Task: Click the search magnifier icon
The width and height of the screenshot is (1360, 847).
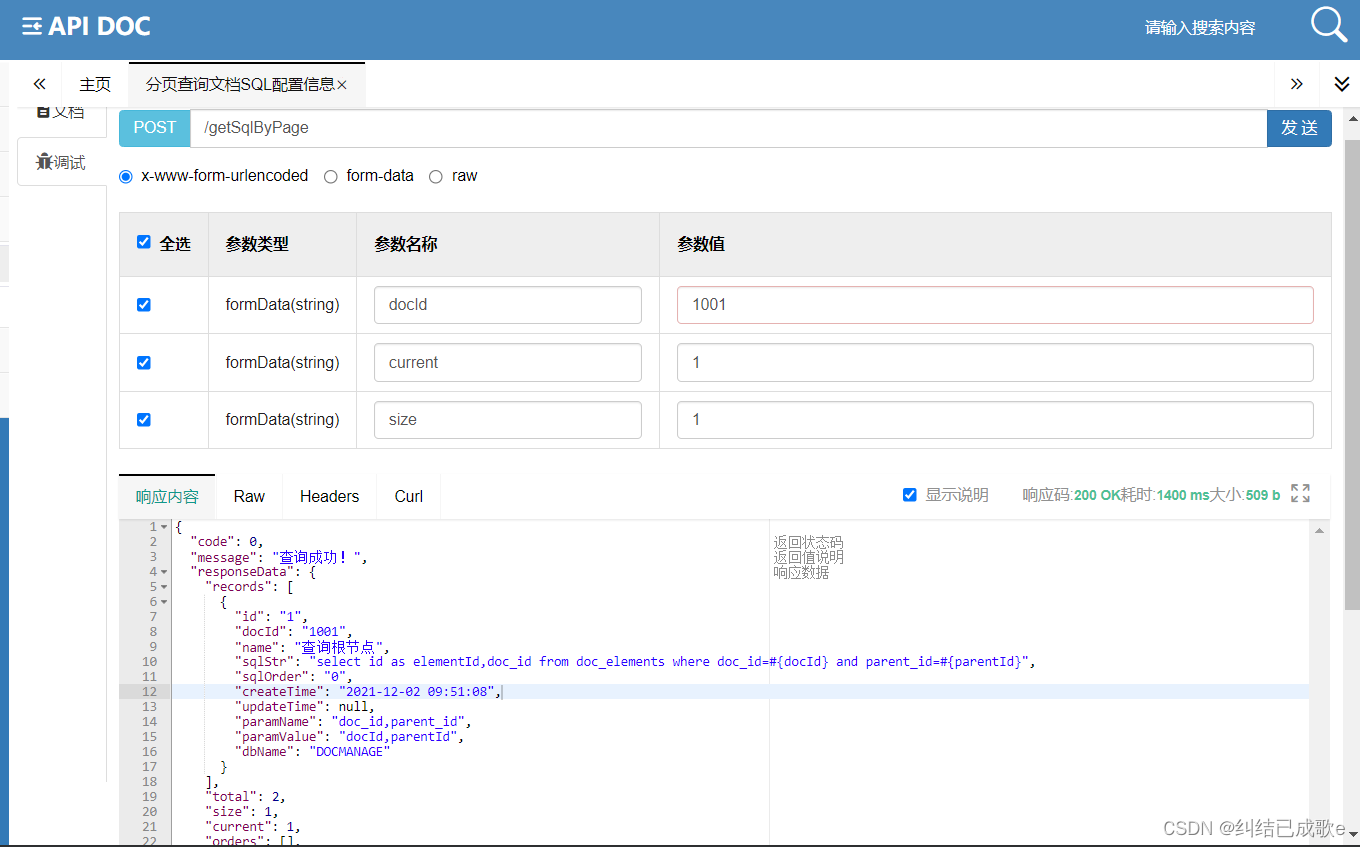Action: pyautogui.click(x=1329, y=25)
